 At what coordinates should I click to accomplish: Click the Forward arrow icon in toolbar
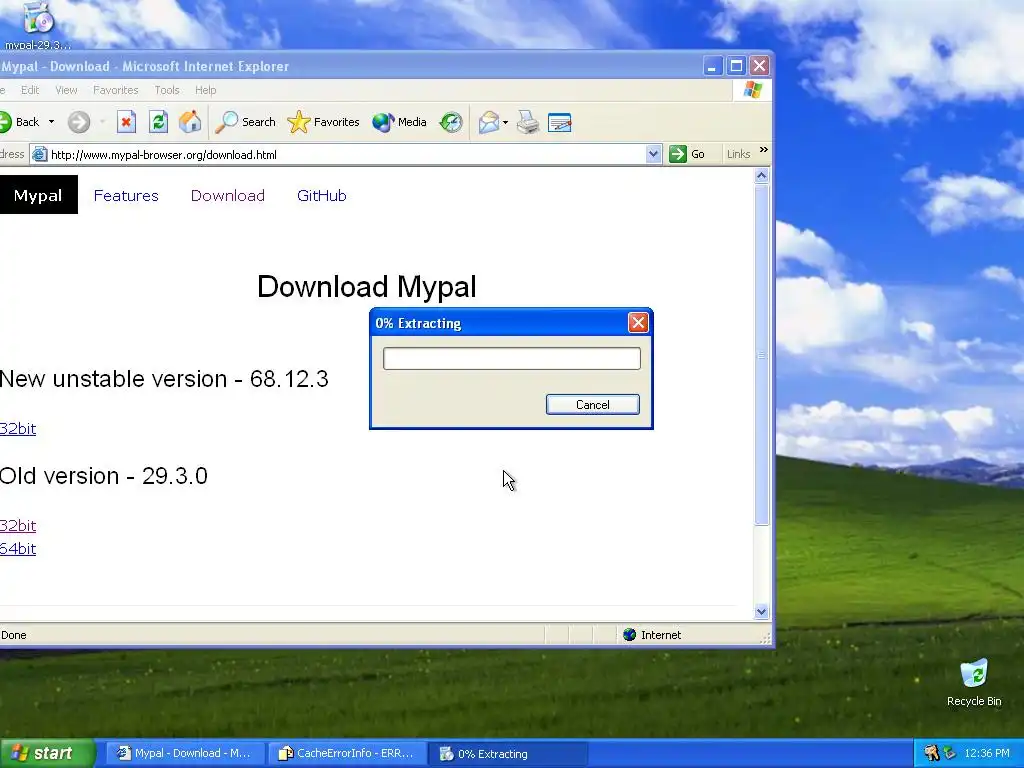click(79, 122)
